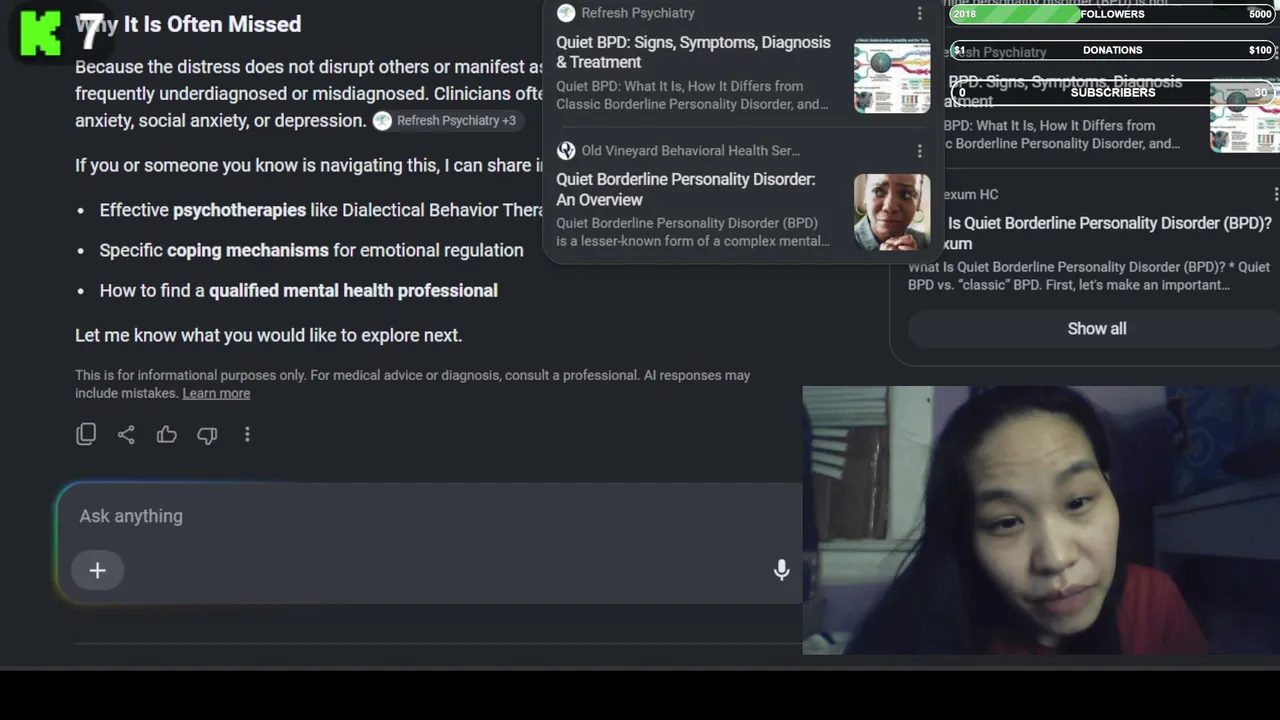Open the 'Refresh Psychiatry +3' source chip
This screenshot has height=720, width=1280.
pos(446,121)
